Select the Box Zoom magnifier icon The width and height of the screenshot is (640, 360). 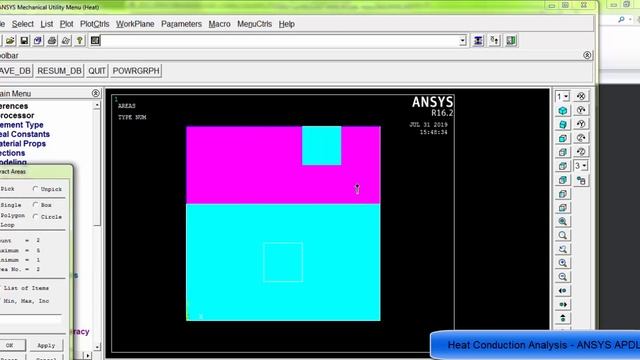[563, 236]
